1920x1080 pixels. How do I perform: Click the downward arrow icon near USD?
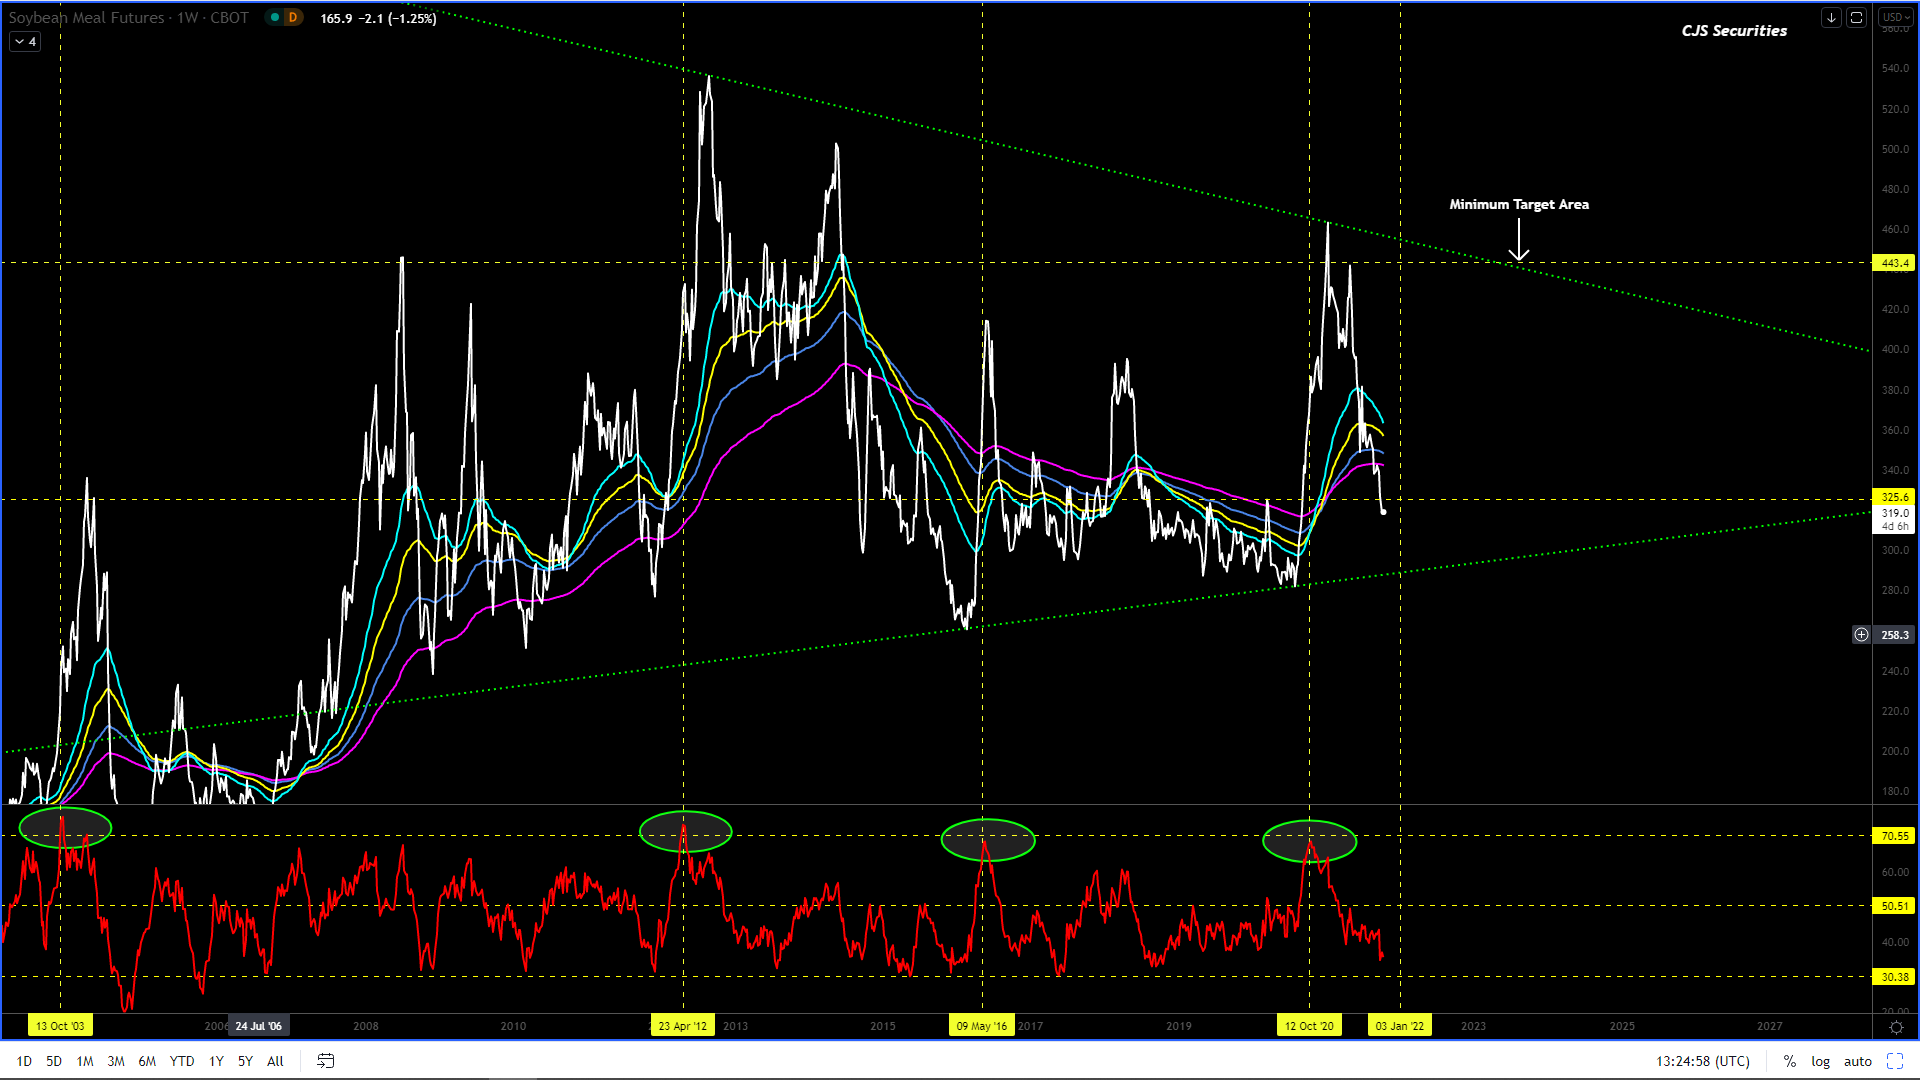[1831, 18]
